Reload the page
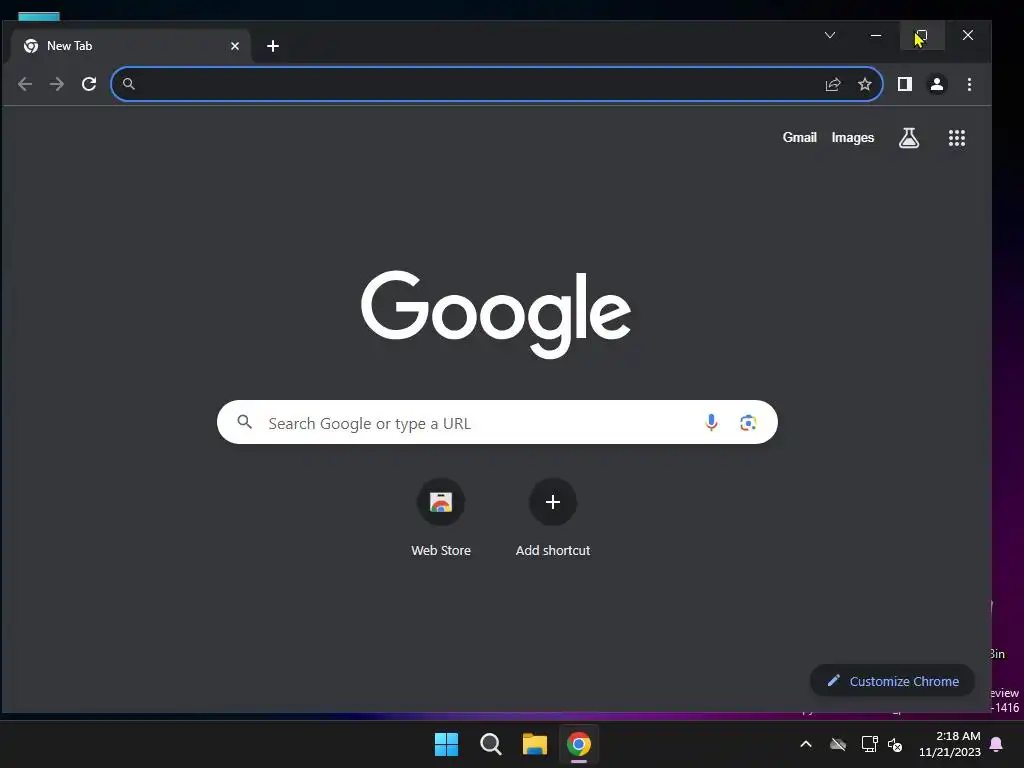1024x768 pixels. click(89, 84)
